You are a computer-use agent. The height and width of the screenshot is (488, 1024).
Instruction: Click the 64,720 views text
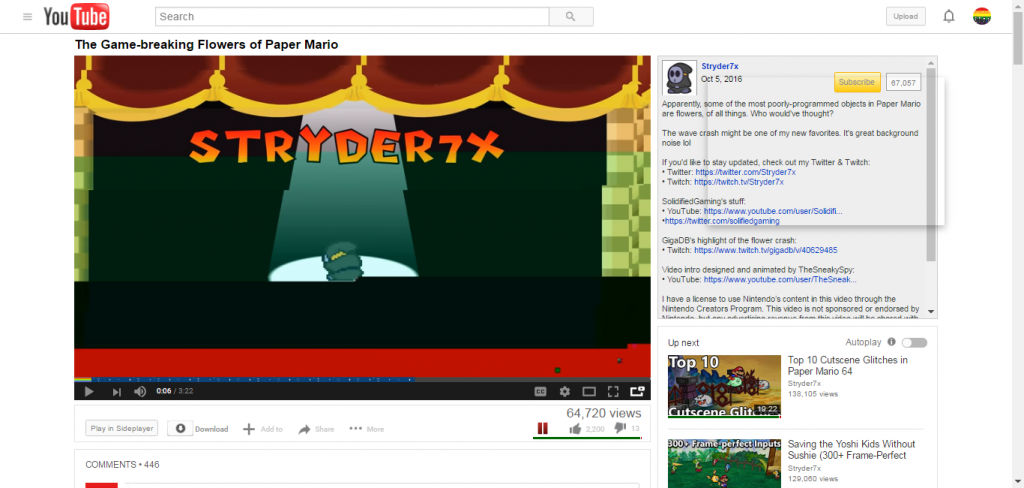[603, 413]
